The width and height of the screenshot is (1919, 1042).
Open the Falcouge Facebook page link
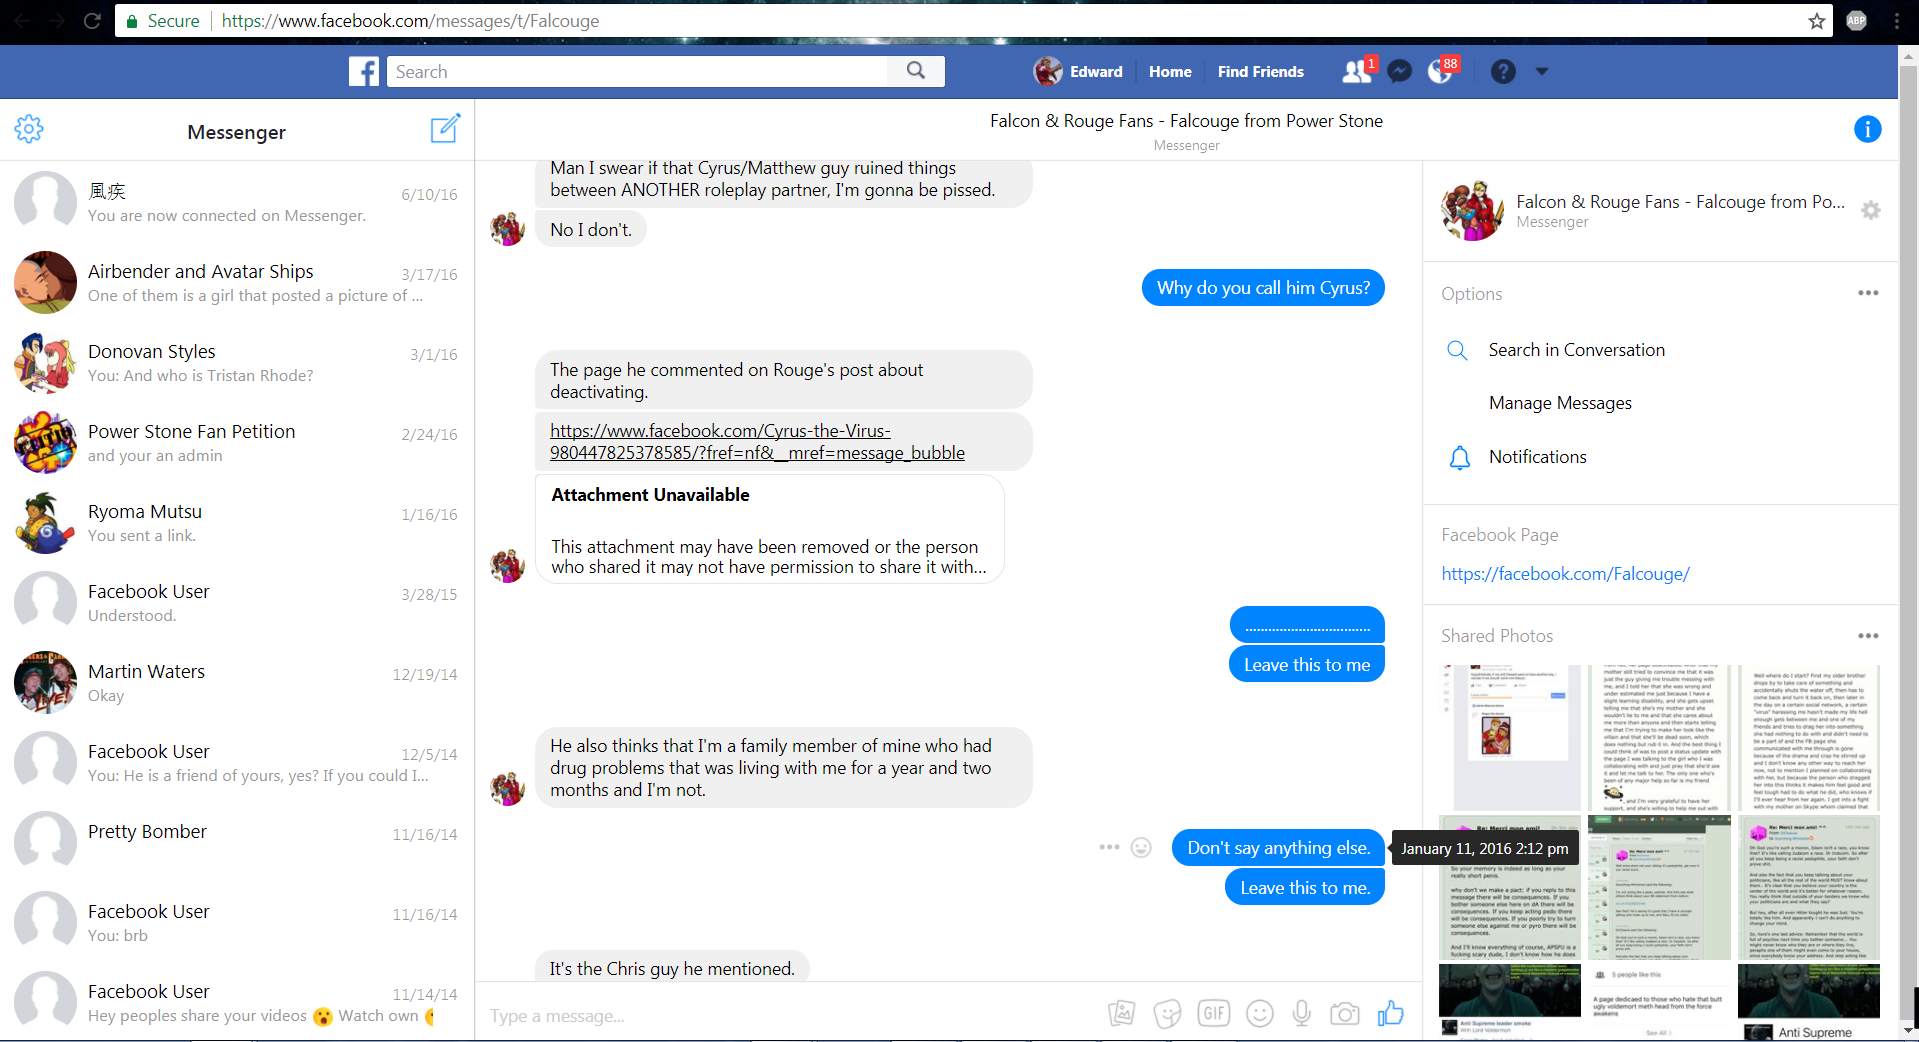click(1565, 574)
